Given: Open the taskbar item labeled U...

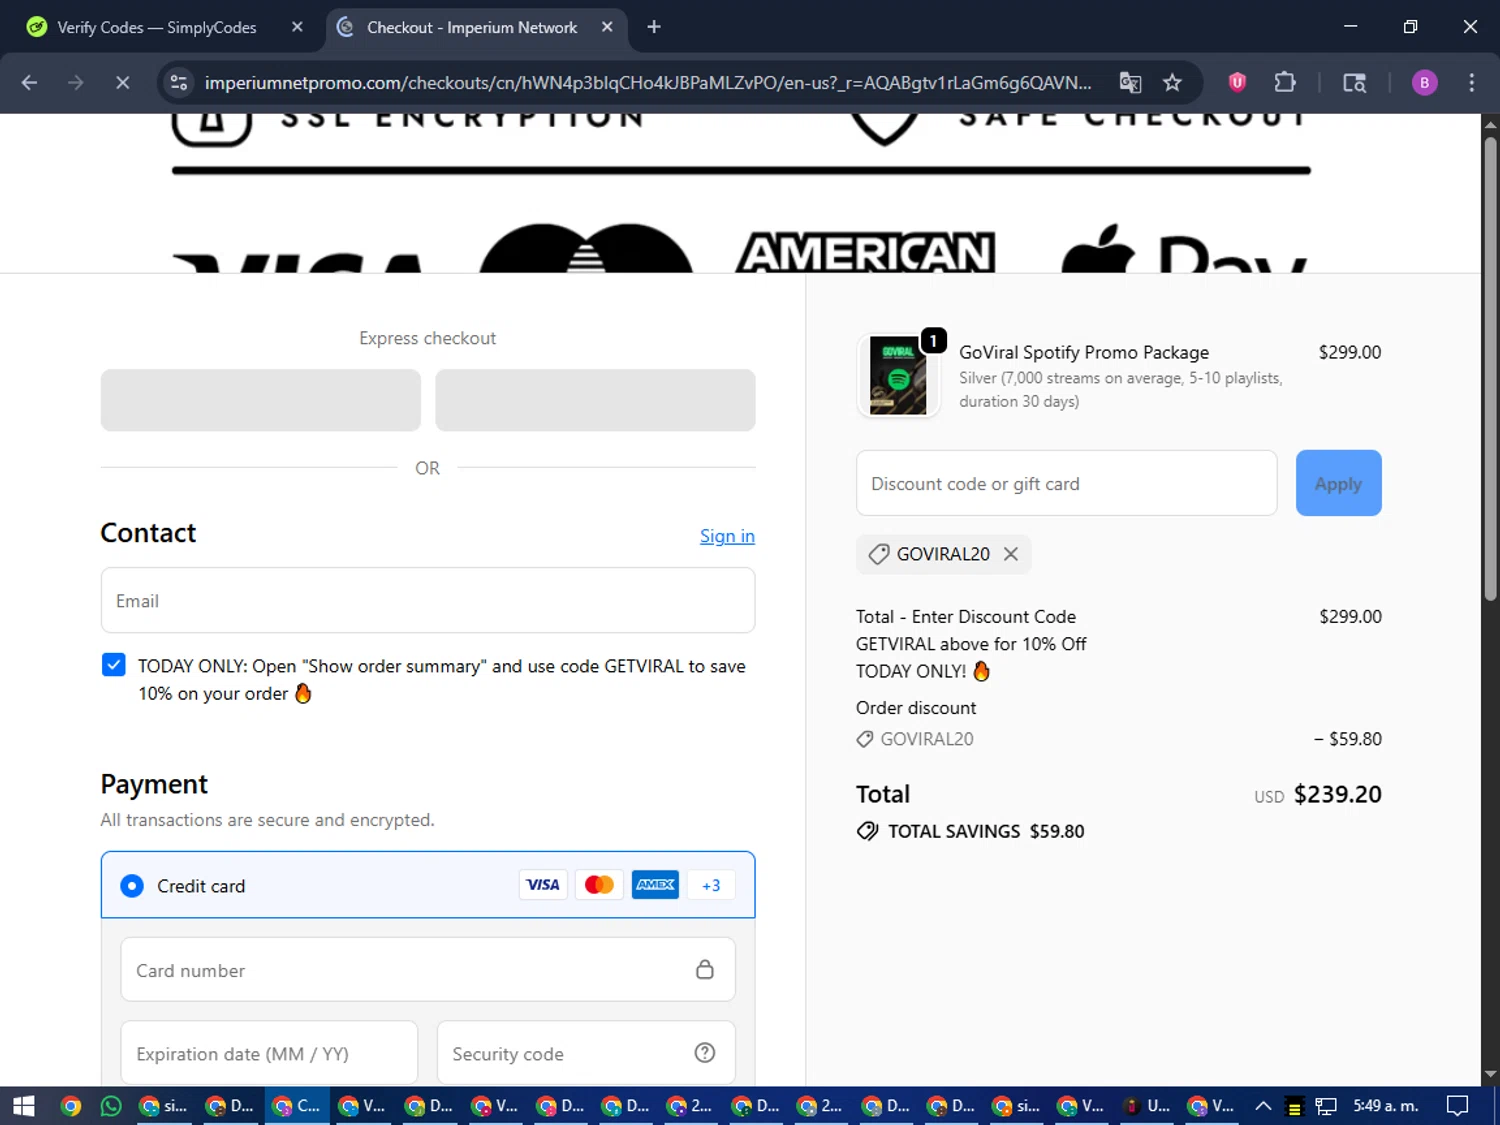Looking at the screenshot, I should pyautogui.click(x=1147, y=1106).
